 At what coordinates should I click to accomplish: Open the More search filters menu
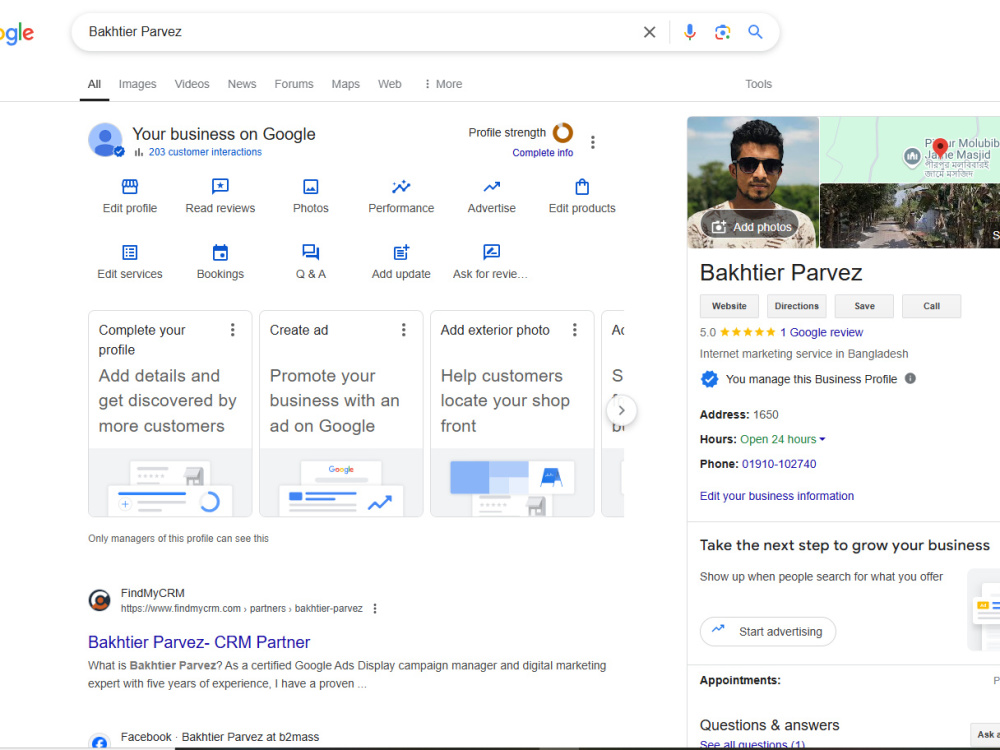443,84
